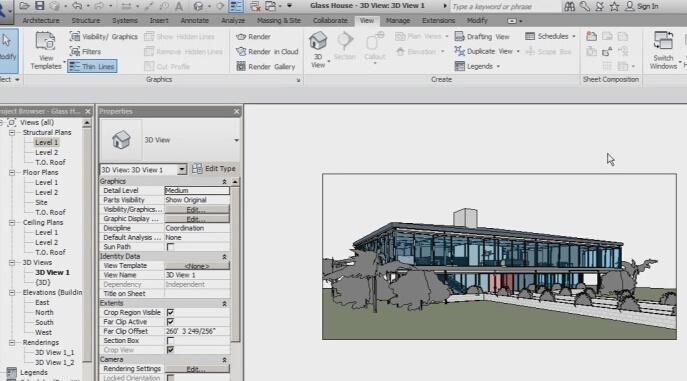Screen dimensions: 687x381
Task: Click the Open folder icon in quick access toolbar
Action: (x=25, y=6)
